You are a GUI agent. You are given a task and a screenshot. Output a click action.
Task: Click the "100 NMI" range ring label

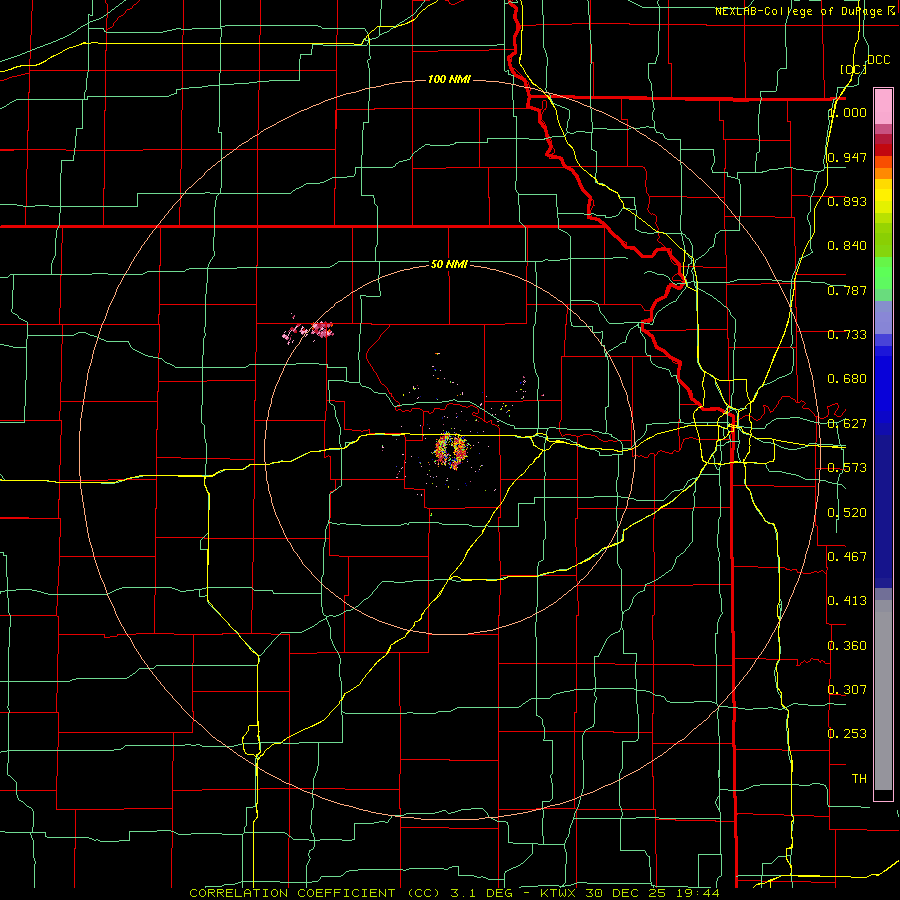449,79
